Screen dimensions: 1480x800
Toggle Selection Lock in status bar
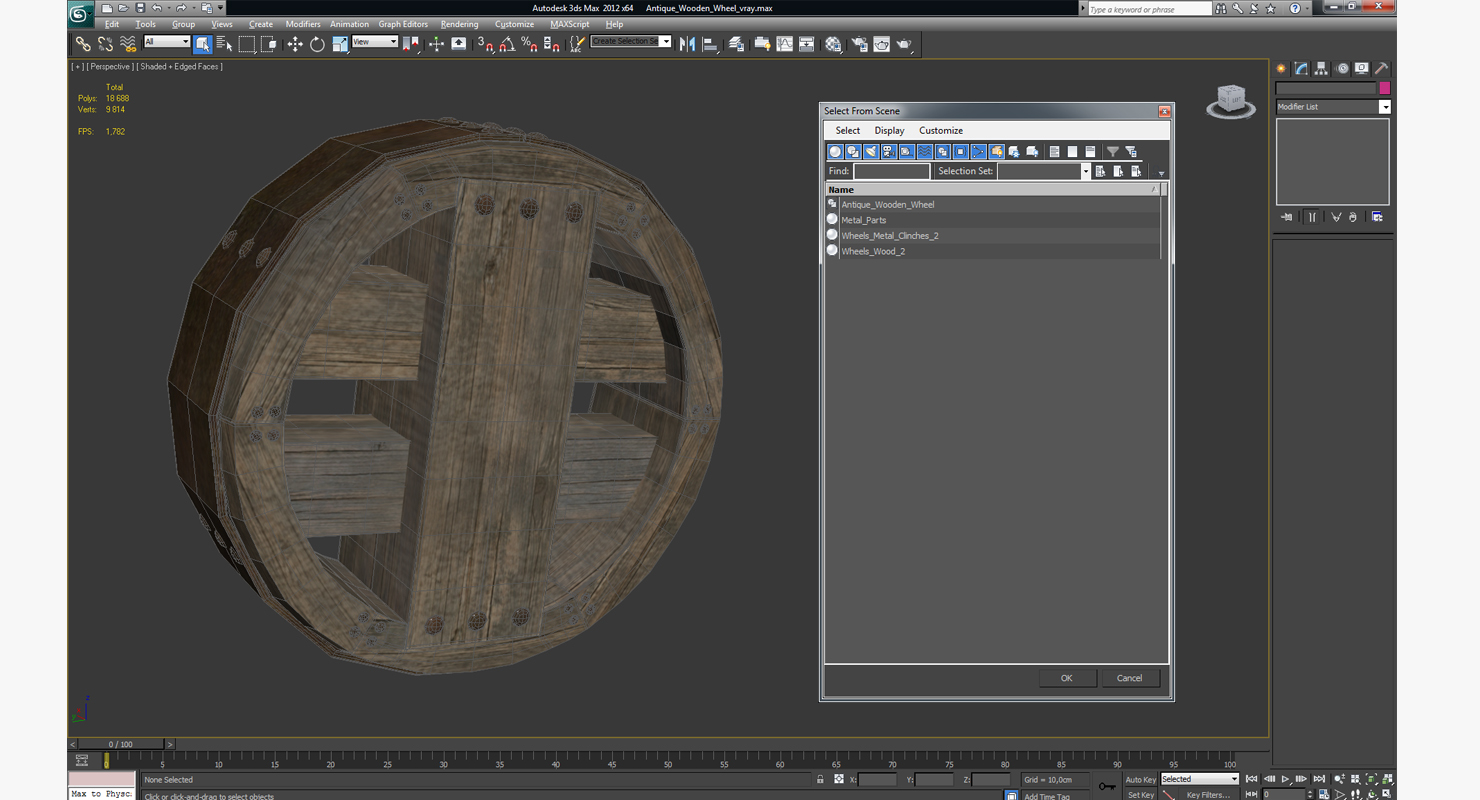[820, 779]
